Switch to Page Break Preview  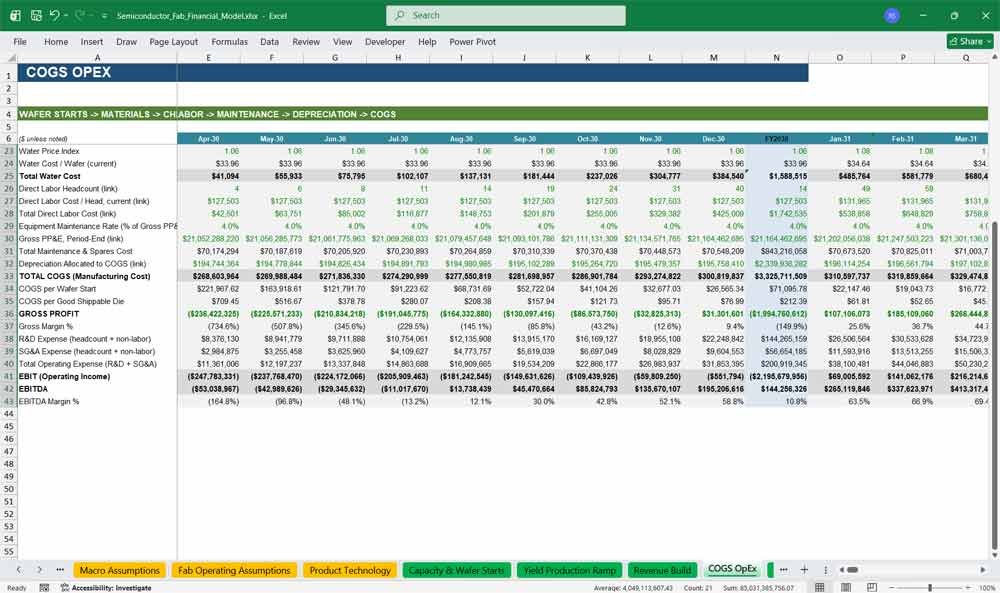pos(872,587)
